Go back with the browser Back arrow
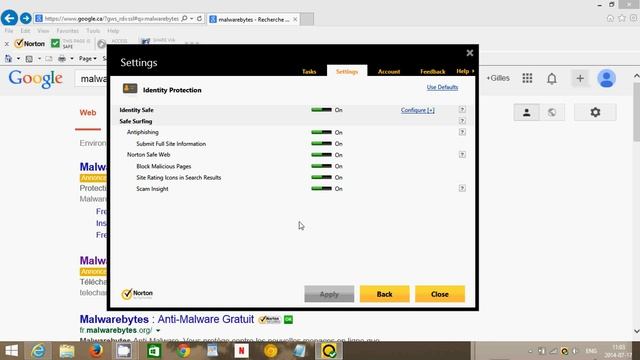Viewport: 640px width, 360px height. tap(9, 18)
